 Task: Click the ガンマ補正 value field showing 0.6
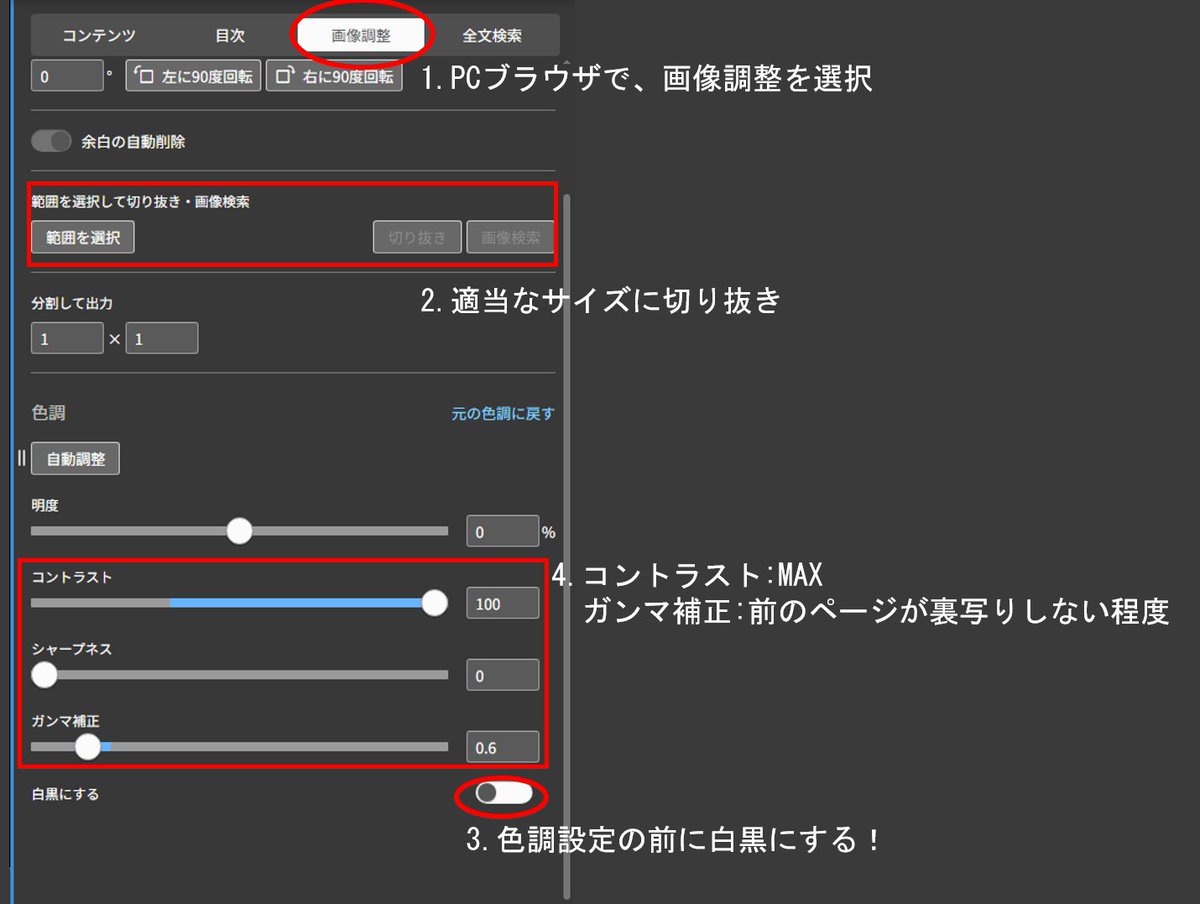click(x=502, y=746)
